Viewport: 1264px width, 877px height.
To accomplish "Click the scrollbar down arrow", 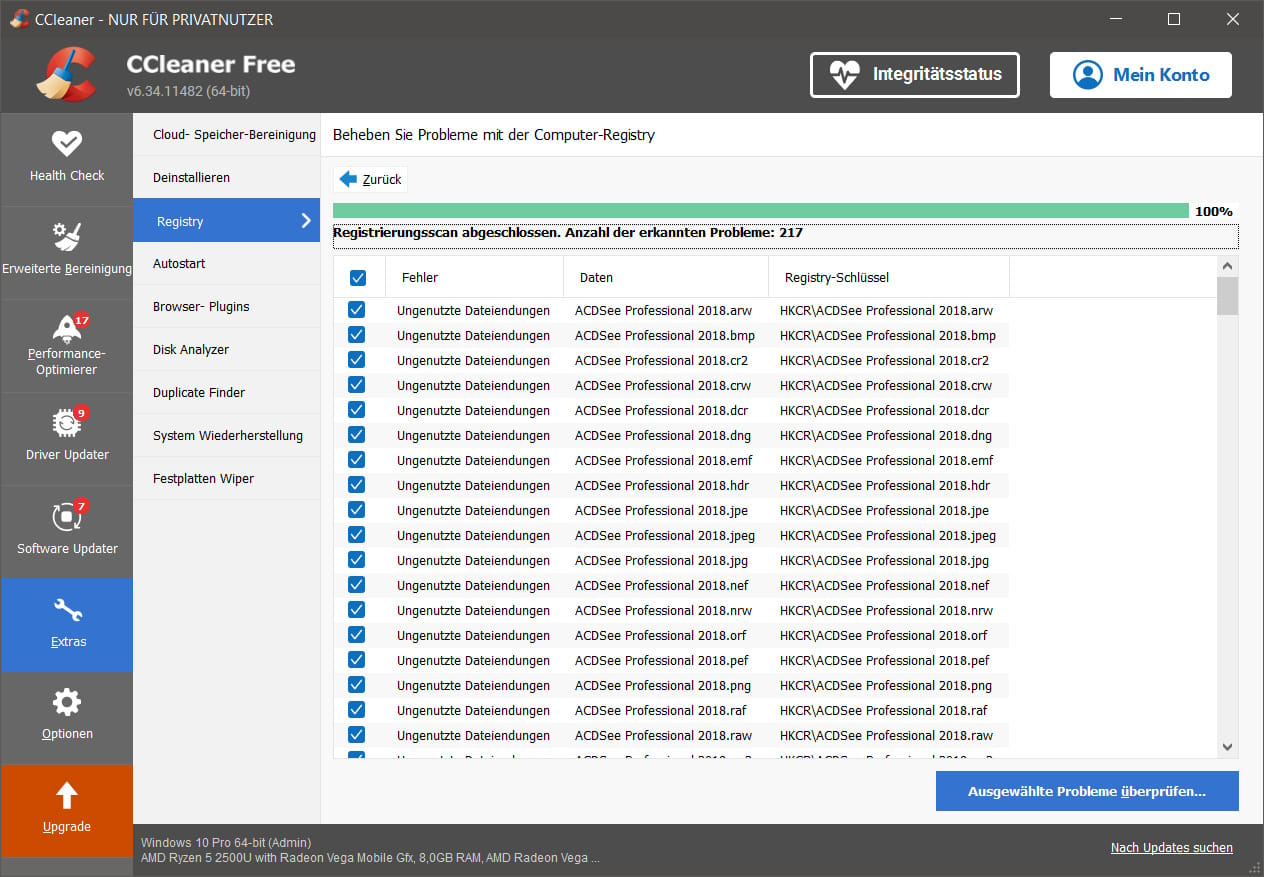I will click(x=1227, y=747).
